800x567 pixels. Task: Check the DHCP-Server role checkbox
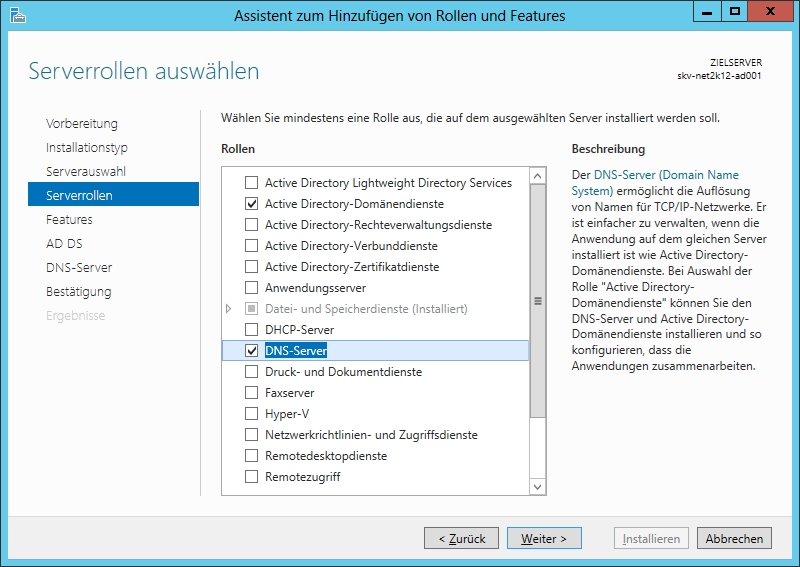(251, 330)
